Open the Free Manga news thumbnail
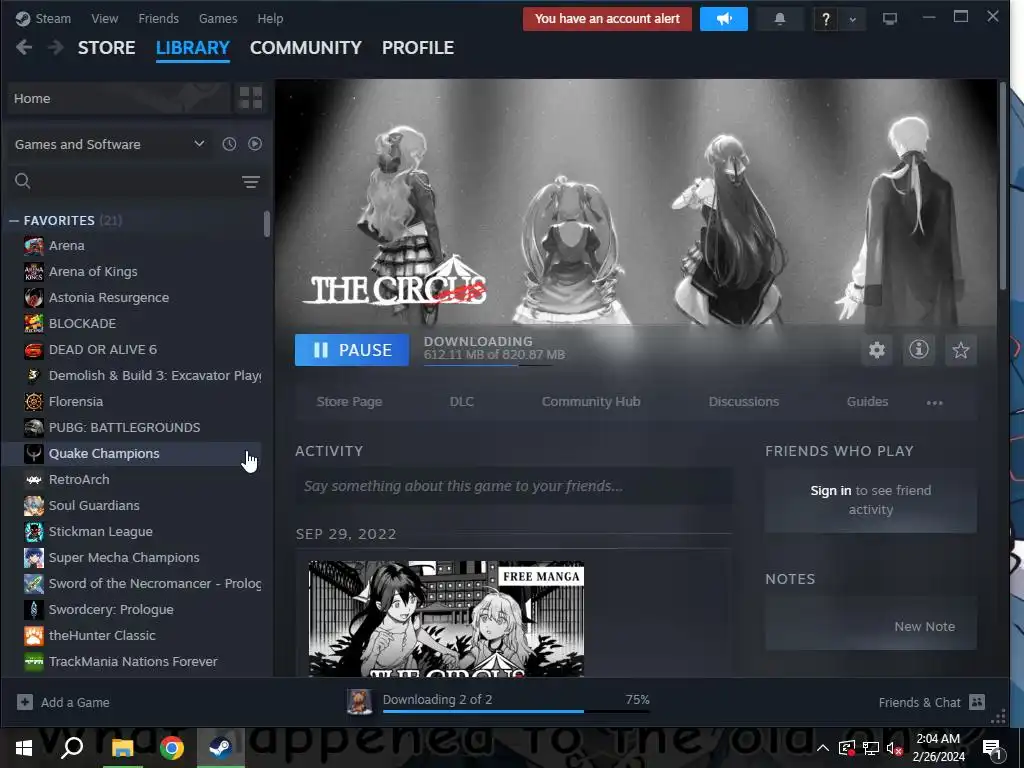Viewport: 1024px width, 768px height. pyautogui.click(x=446, y=618)
